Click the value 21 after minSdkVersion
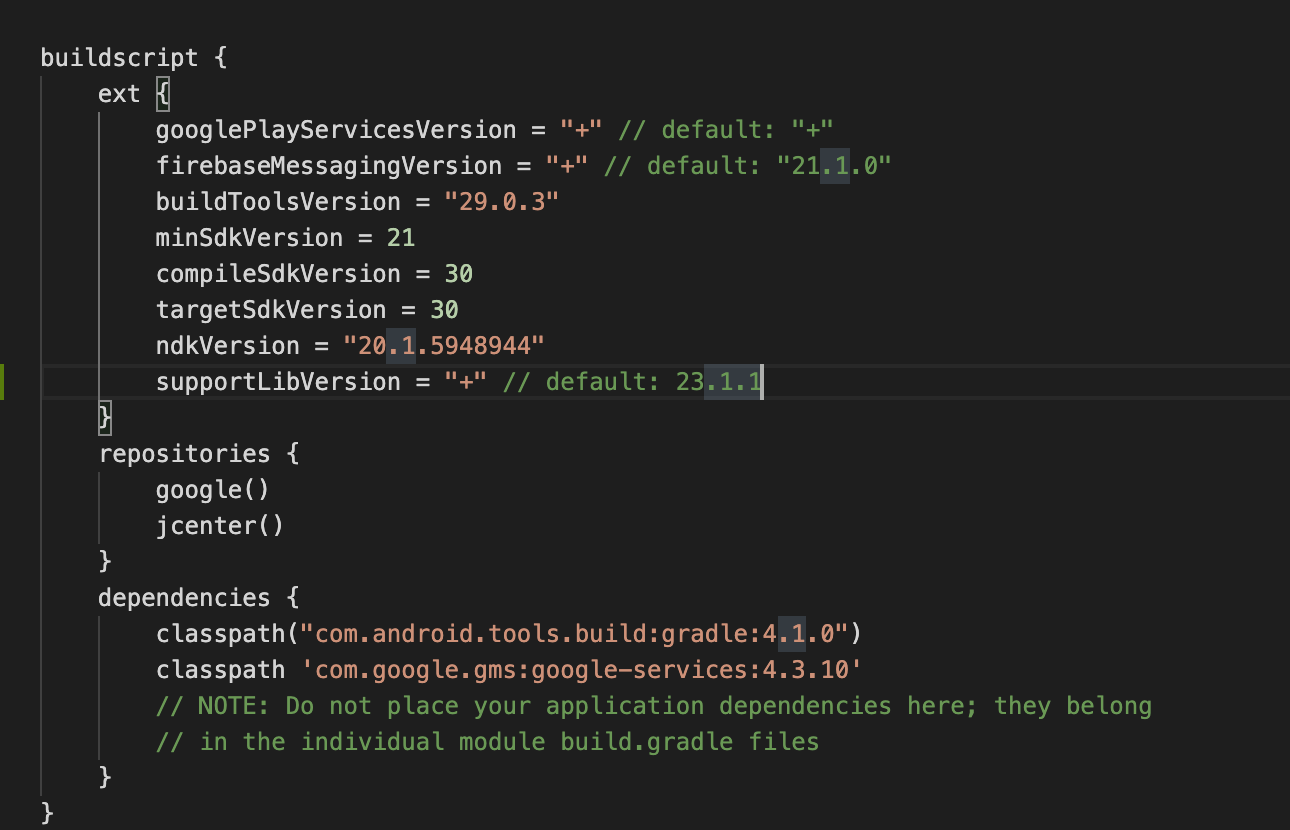This screenshot has width=1290, height=830. [x=401, y=237]
